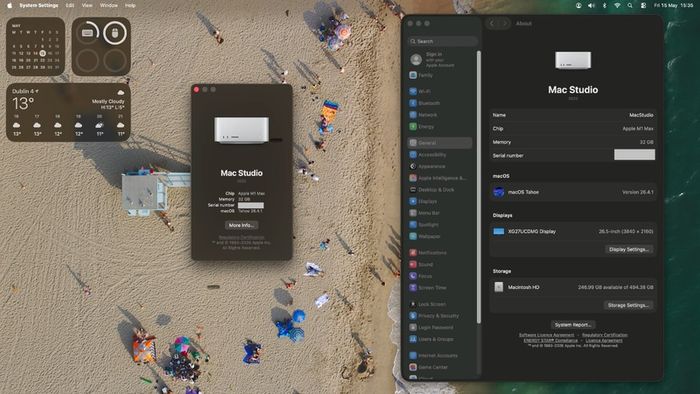The width and height of the screenshot is (700, 394).
Task: Open Screen Time settings in sidebar
Action: click(x=440, y=288)
